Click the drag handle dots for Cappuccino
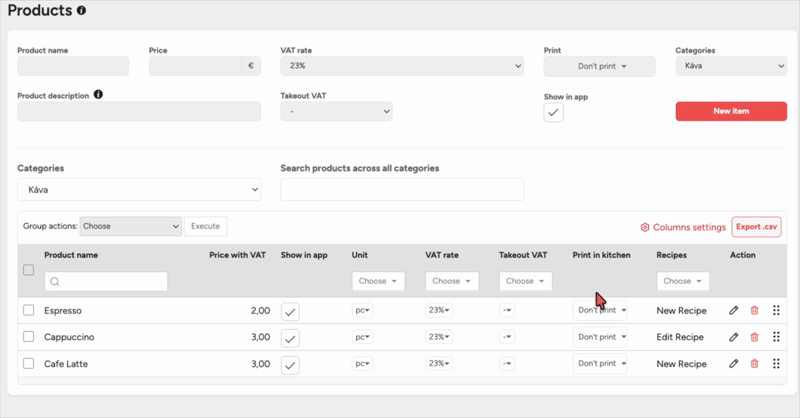The width and height of the screenshot is (800, 418). (776, 337)
